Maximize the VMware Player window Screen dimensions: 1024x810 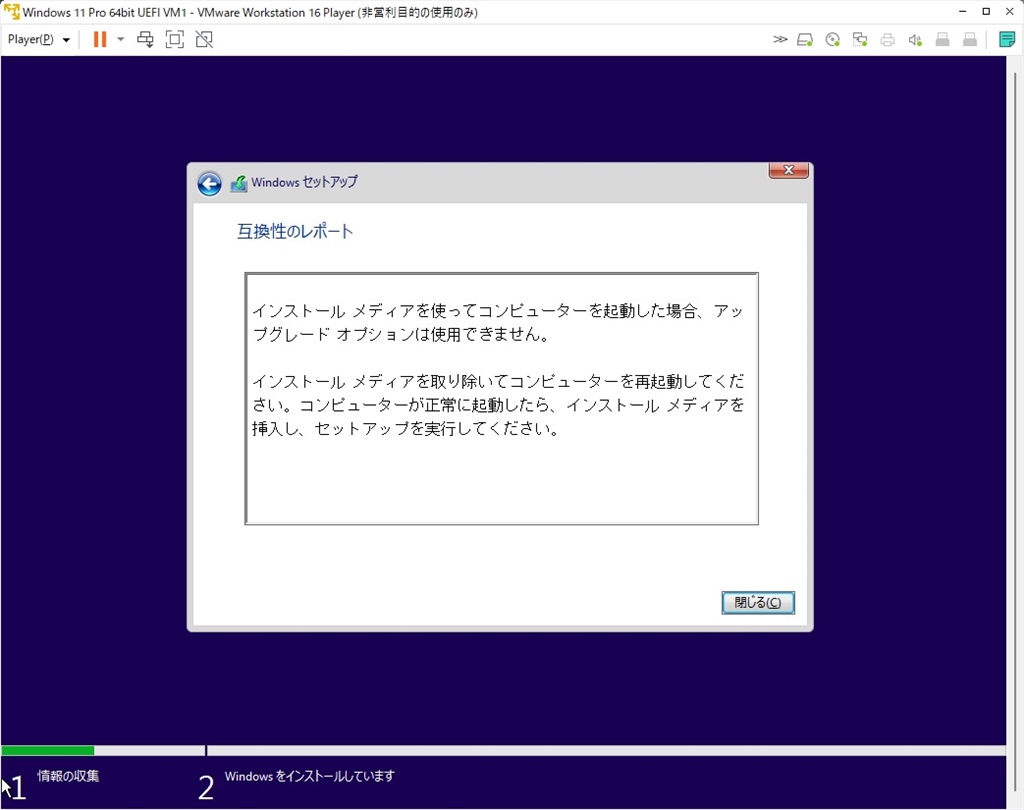coord(986,12)
